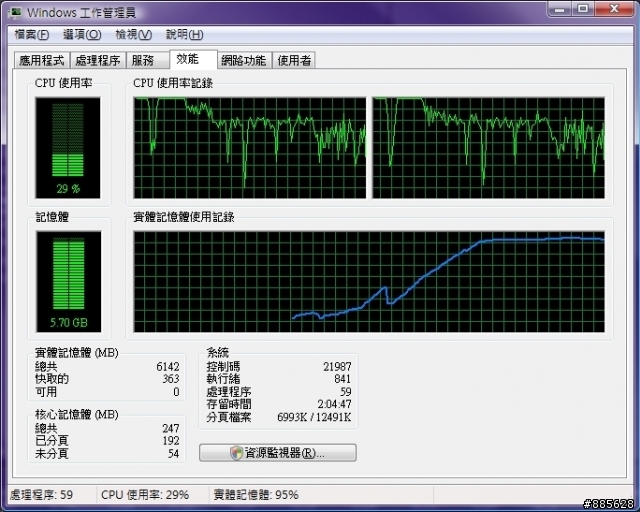Click the 資源監視器(R)... button

[278, 453]
